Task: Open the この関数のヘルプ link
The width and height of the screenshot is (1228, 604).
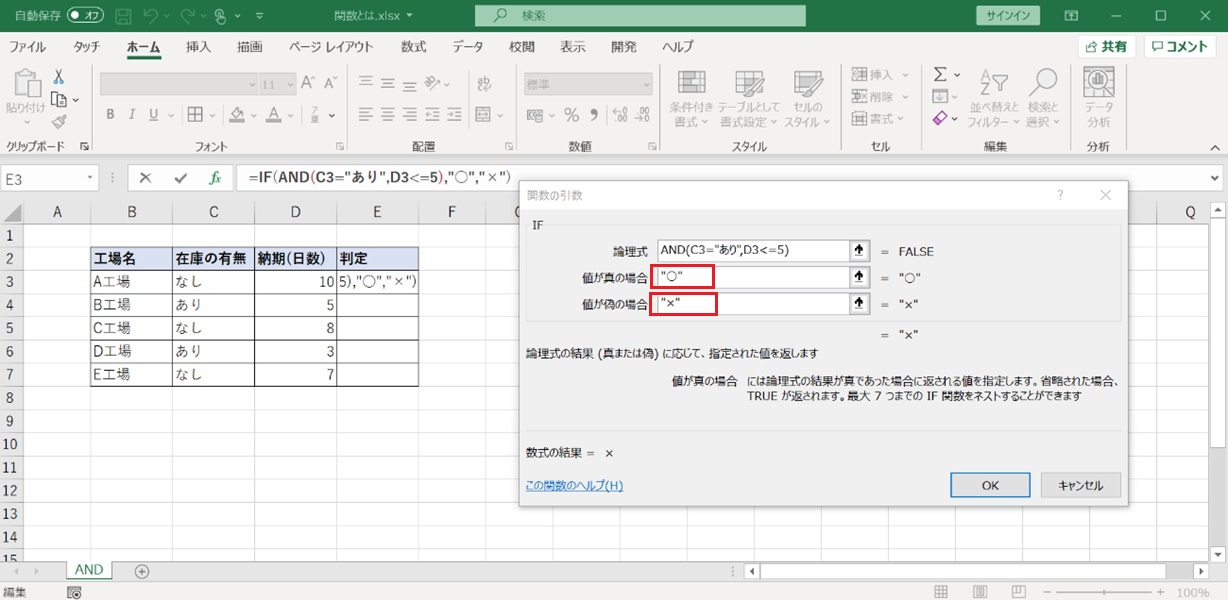Action: pos(574,486)
